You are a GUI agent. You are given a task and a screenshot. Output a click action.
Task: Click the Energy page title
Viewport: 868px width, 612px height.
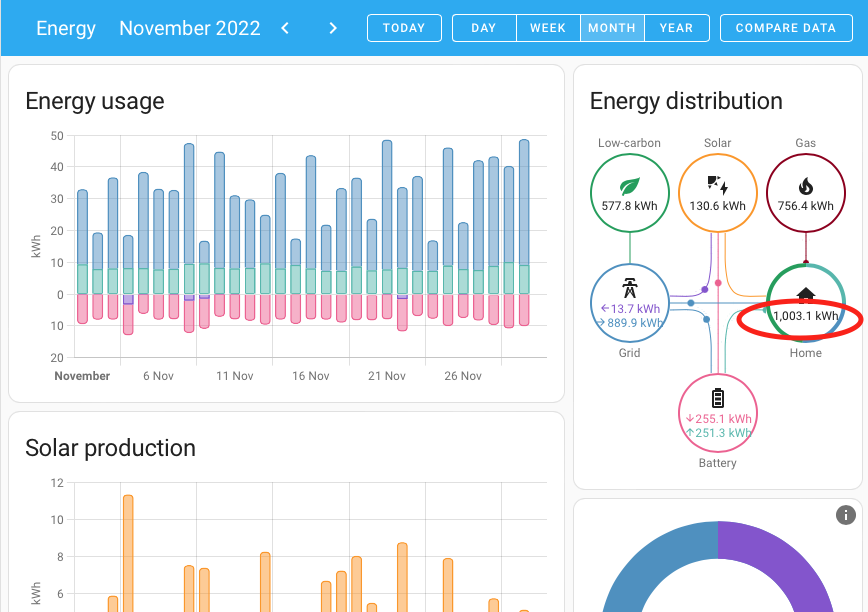pos(66,28)
